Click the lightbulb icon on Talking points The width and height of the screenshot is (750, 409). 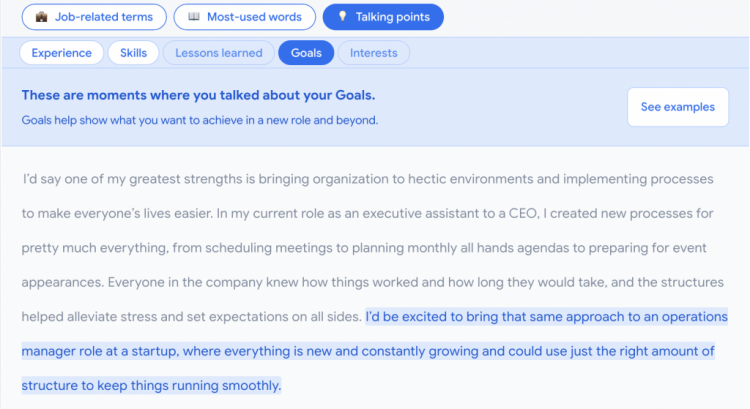[342, 16]
